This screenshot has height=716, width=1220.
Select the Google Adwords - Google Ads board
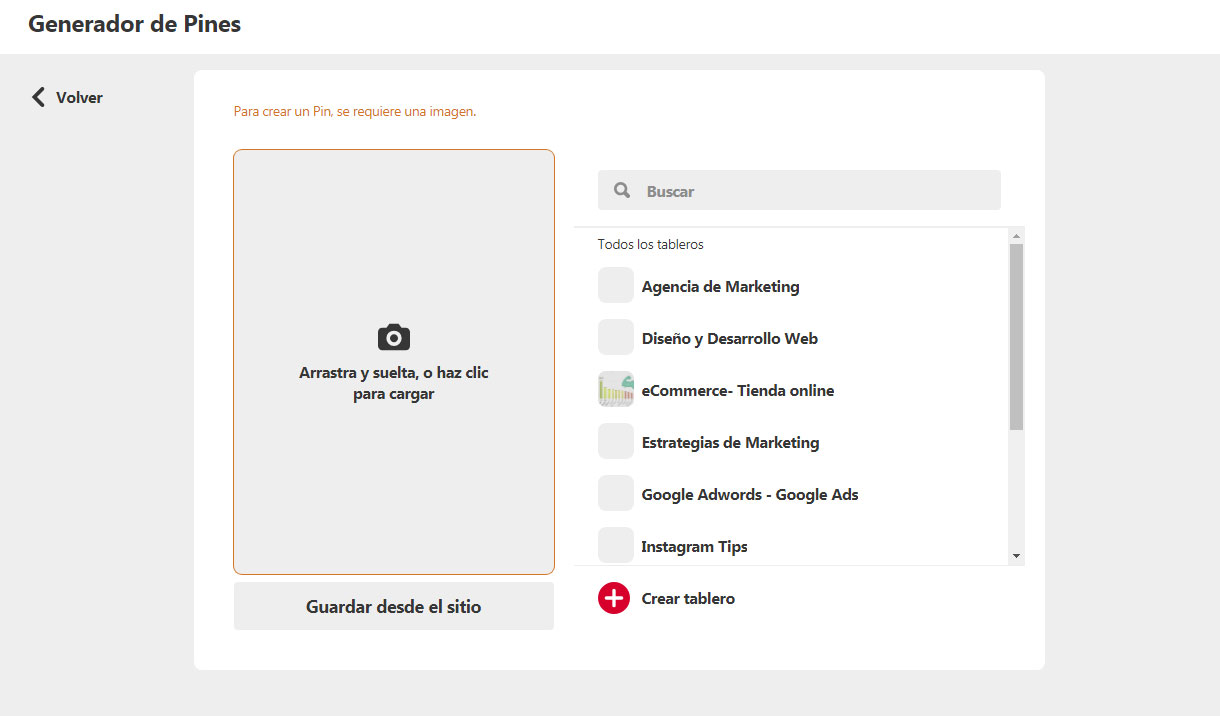coord(749,495)
